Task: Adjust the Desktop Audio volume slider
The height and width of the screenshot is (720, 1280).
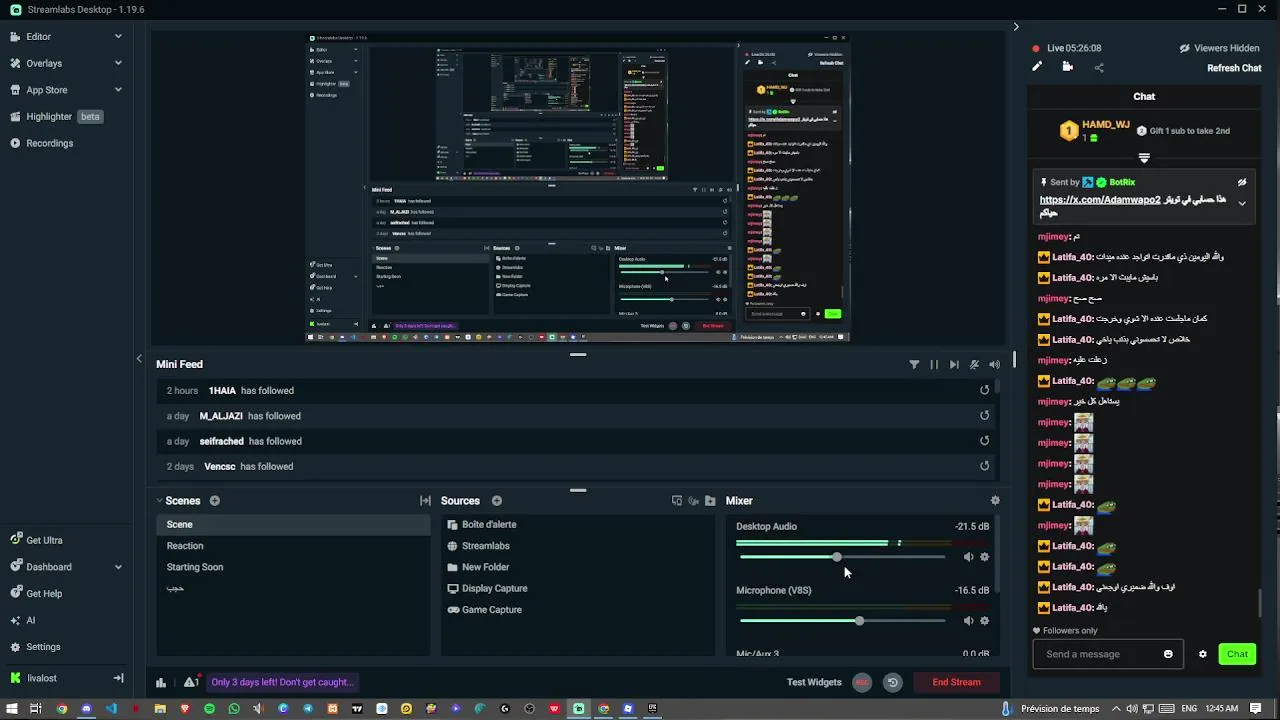Action: [x=842, y=557]
